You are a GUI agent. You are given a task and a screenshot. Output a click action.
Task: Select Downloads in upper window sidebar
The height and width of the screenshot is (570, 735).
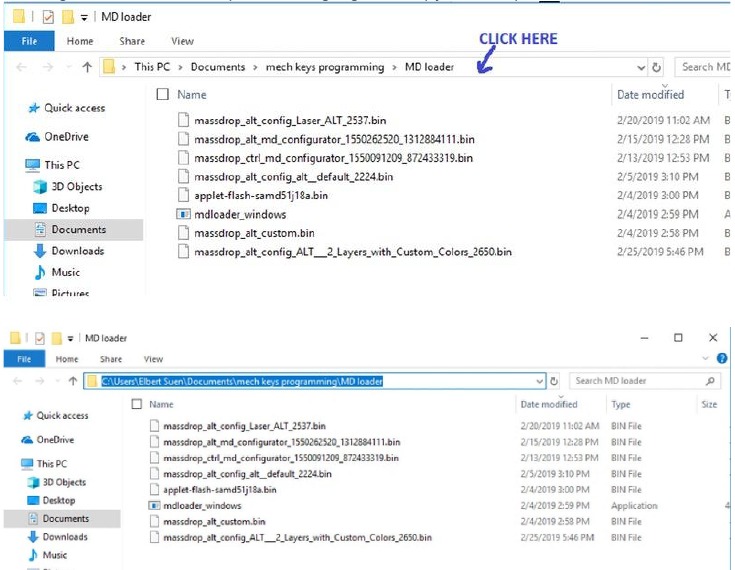click(x=69, y=251)
